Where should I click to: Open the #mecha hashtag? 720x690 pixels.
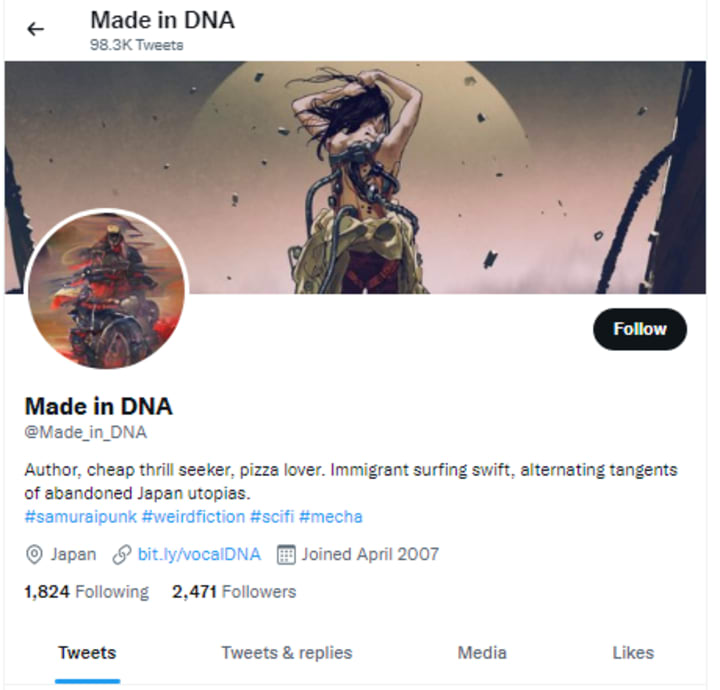[x=331, y=516]
